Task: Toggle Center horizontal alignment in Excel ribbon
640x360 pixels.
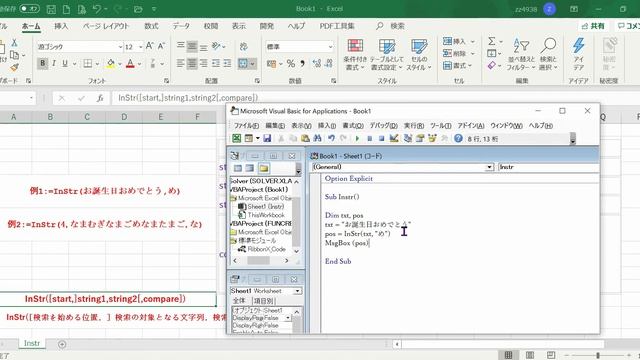Action: point(192,63)
